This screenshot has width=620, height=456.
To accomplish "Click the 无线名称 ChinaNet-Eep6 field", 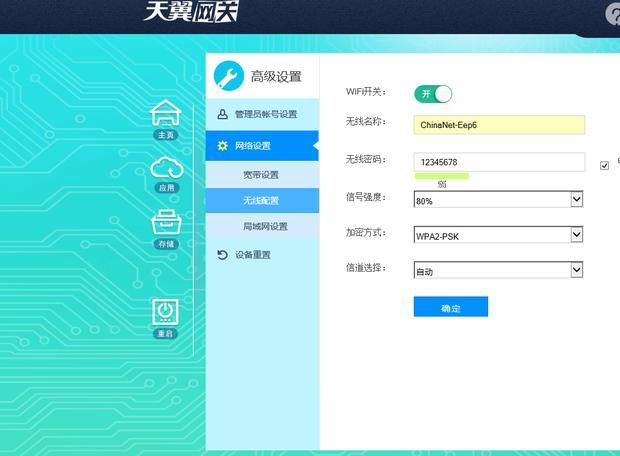I will point(499,125).
